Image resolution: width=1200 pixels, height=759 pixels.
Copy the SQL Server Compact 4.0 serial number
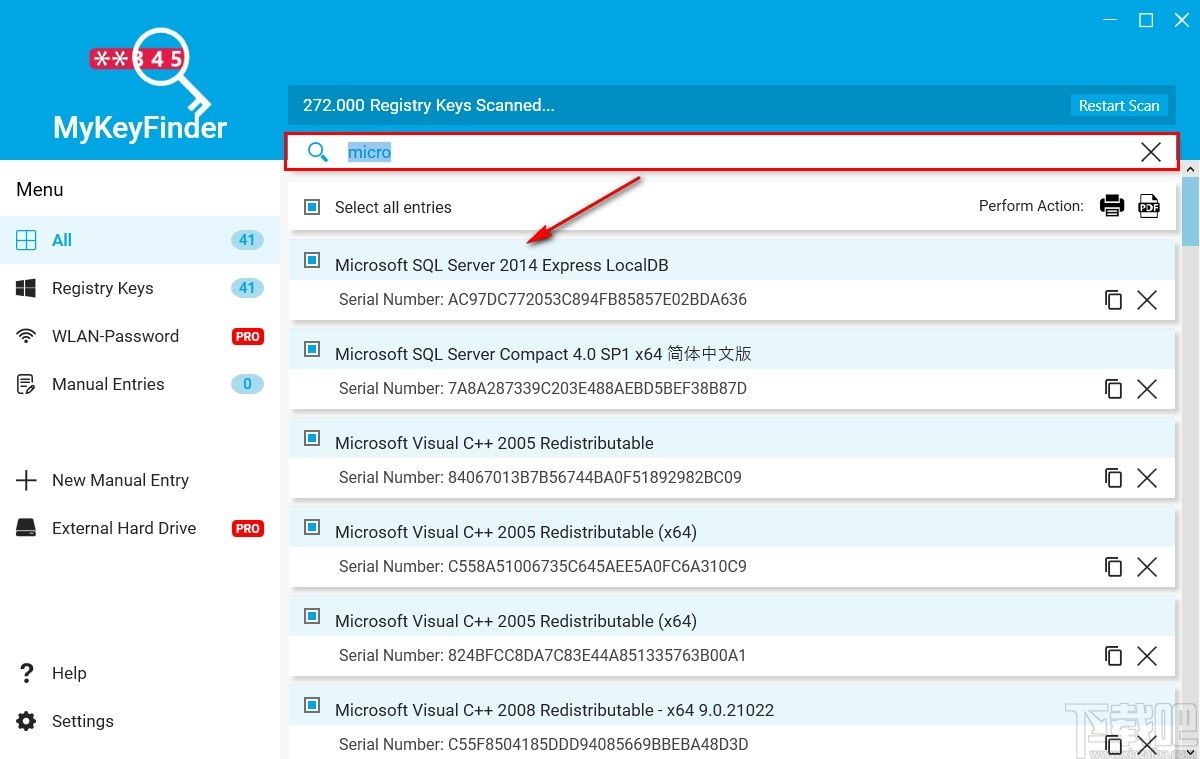click(1114, 388)
